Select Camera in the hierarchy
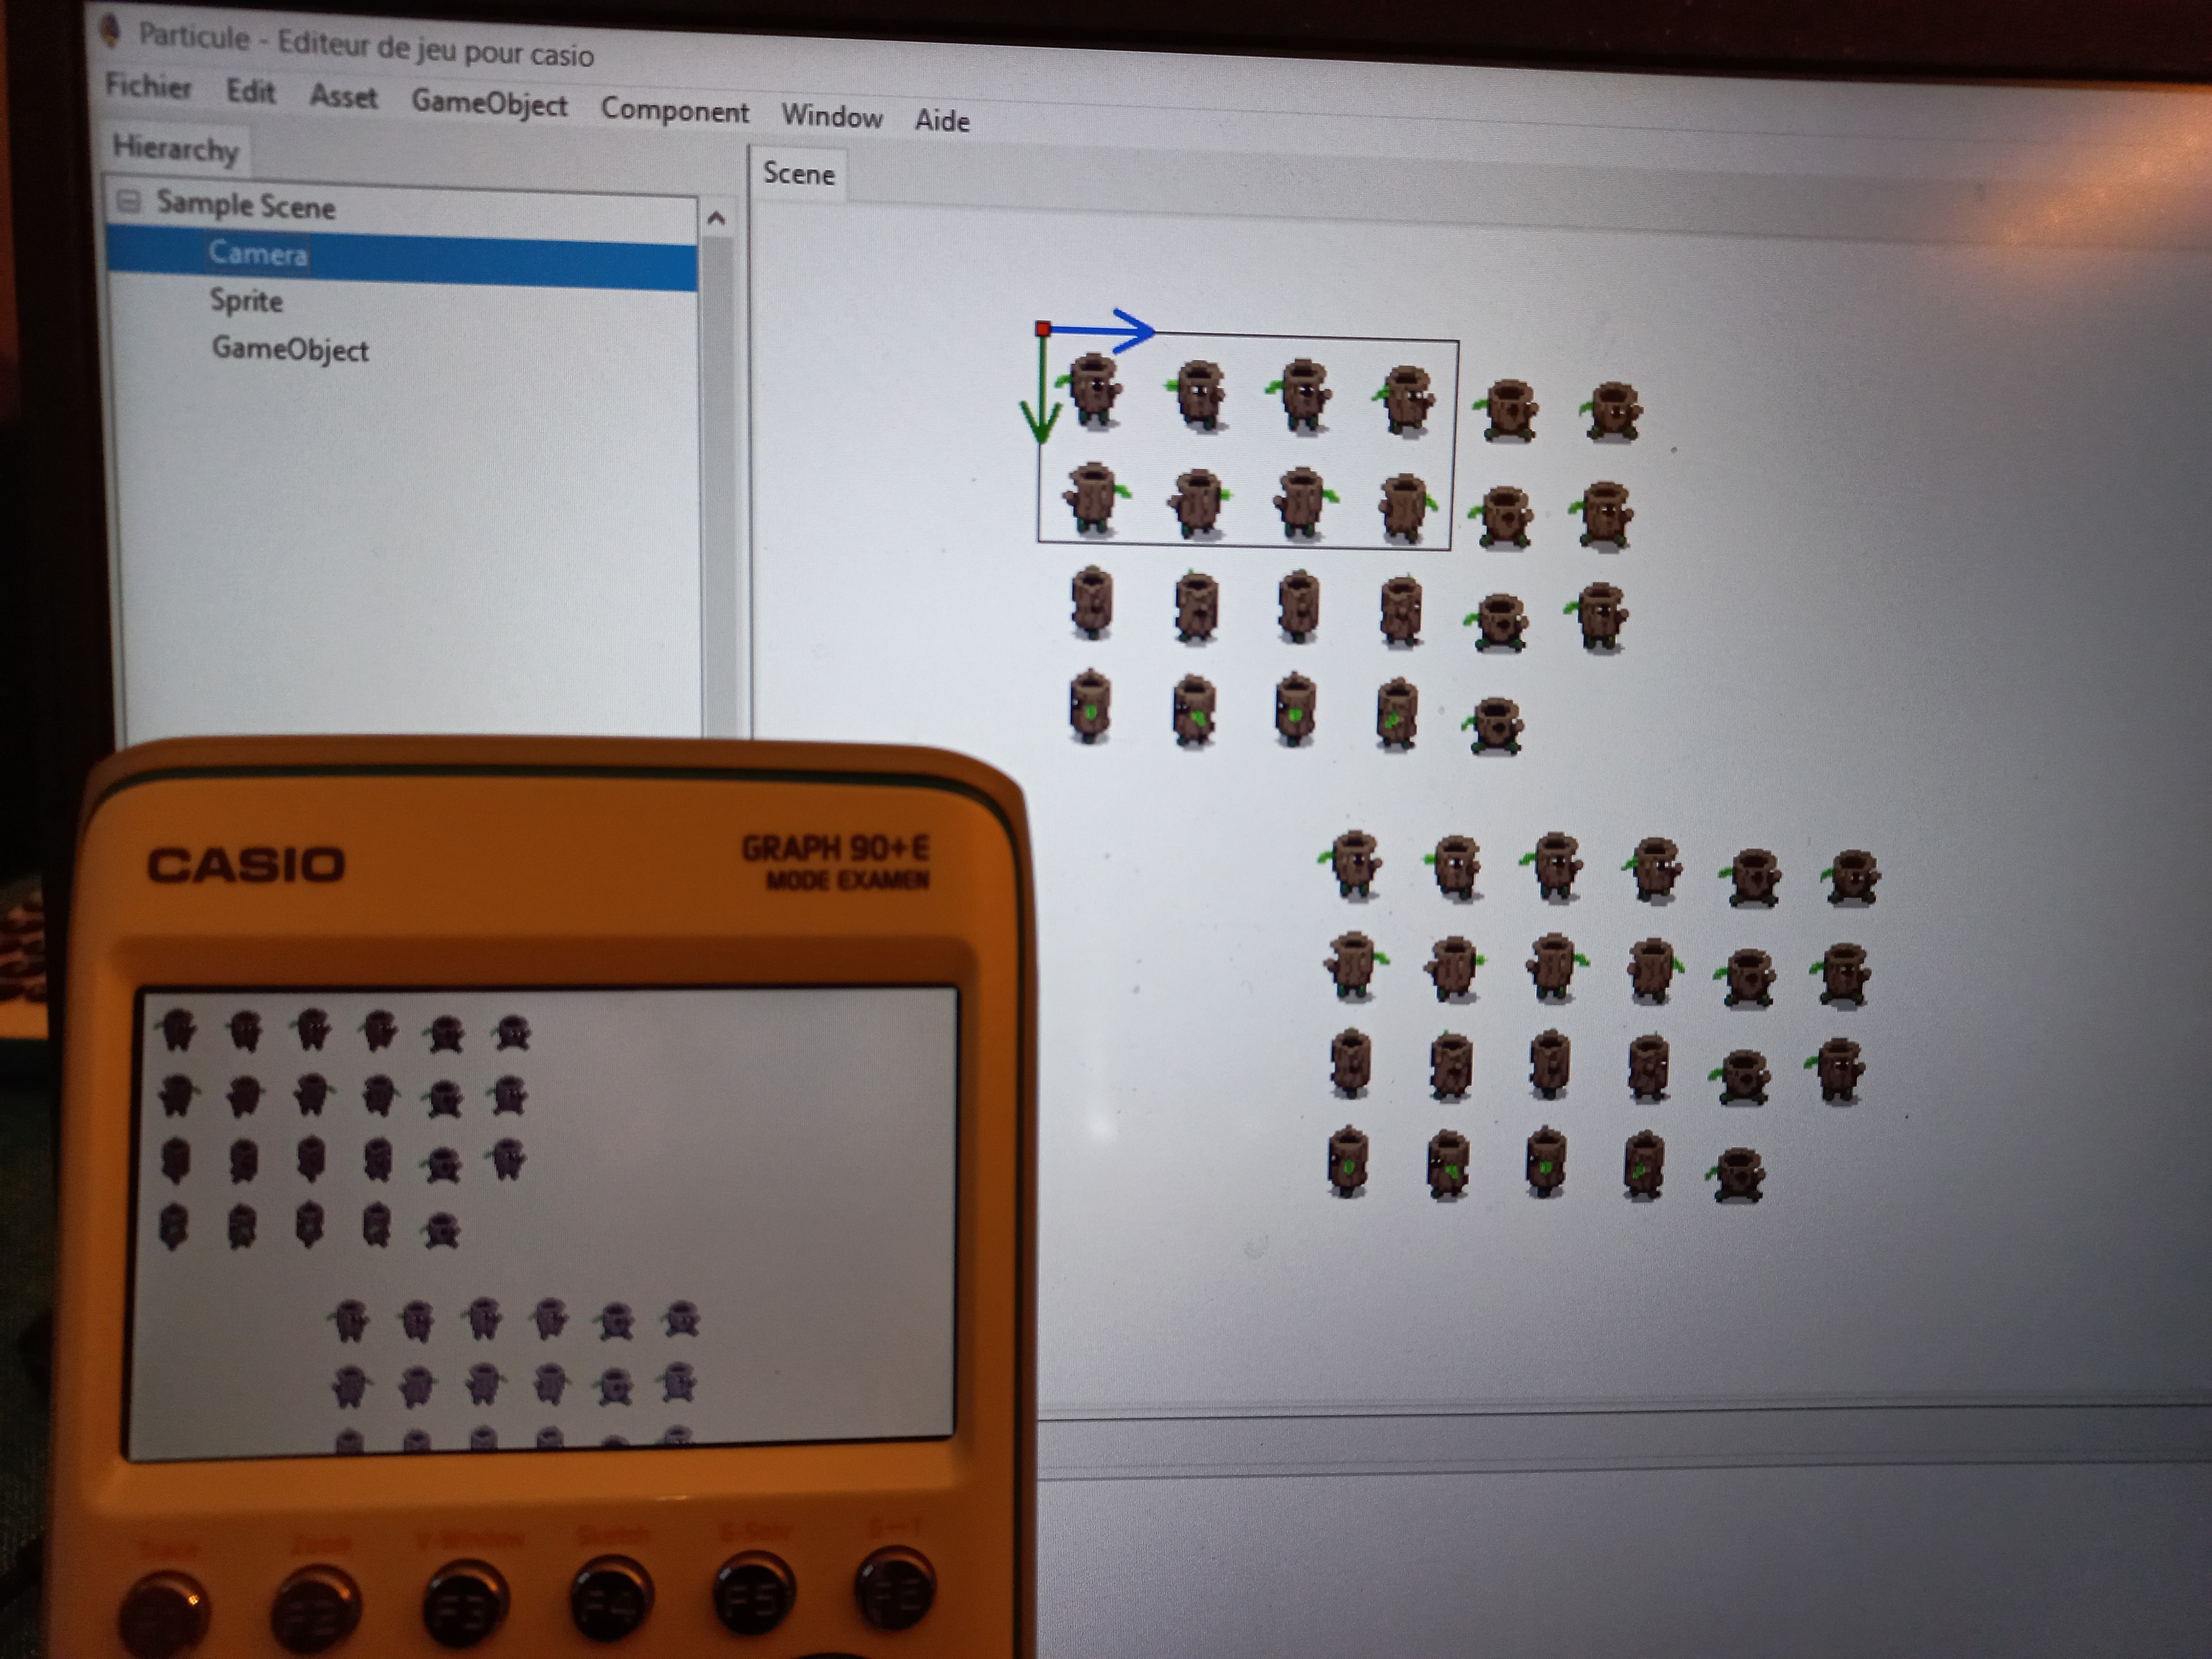 [258, 254]
